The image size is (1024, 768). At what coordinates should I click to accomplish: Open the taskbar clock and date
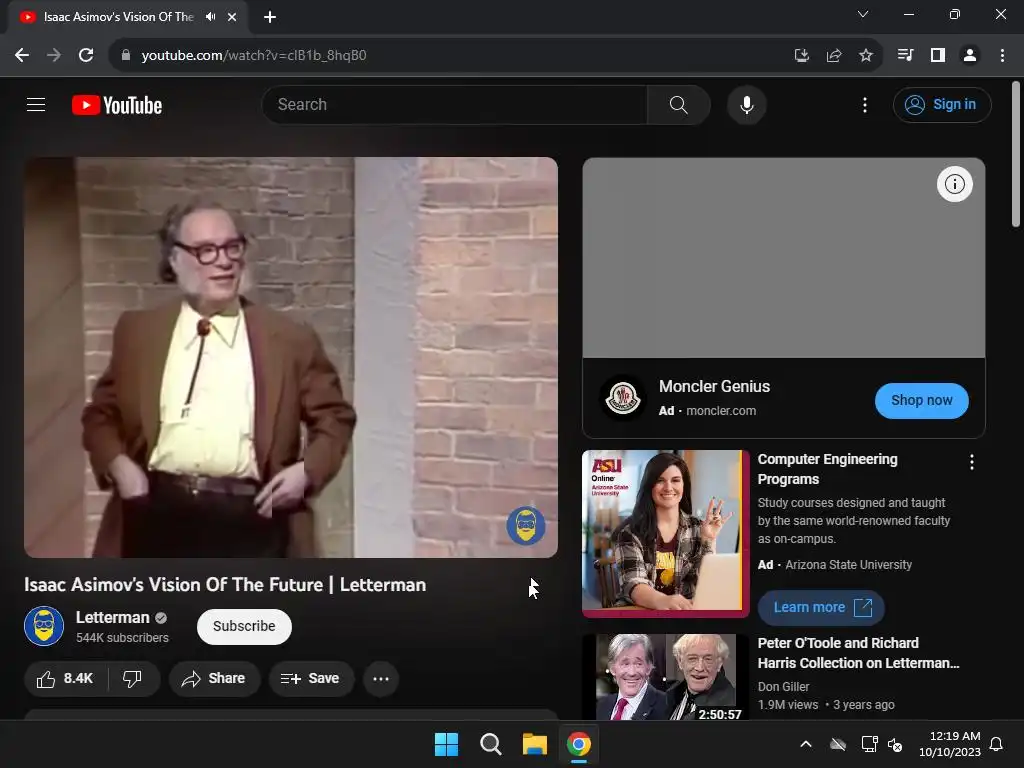coord(950,744)
